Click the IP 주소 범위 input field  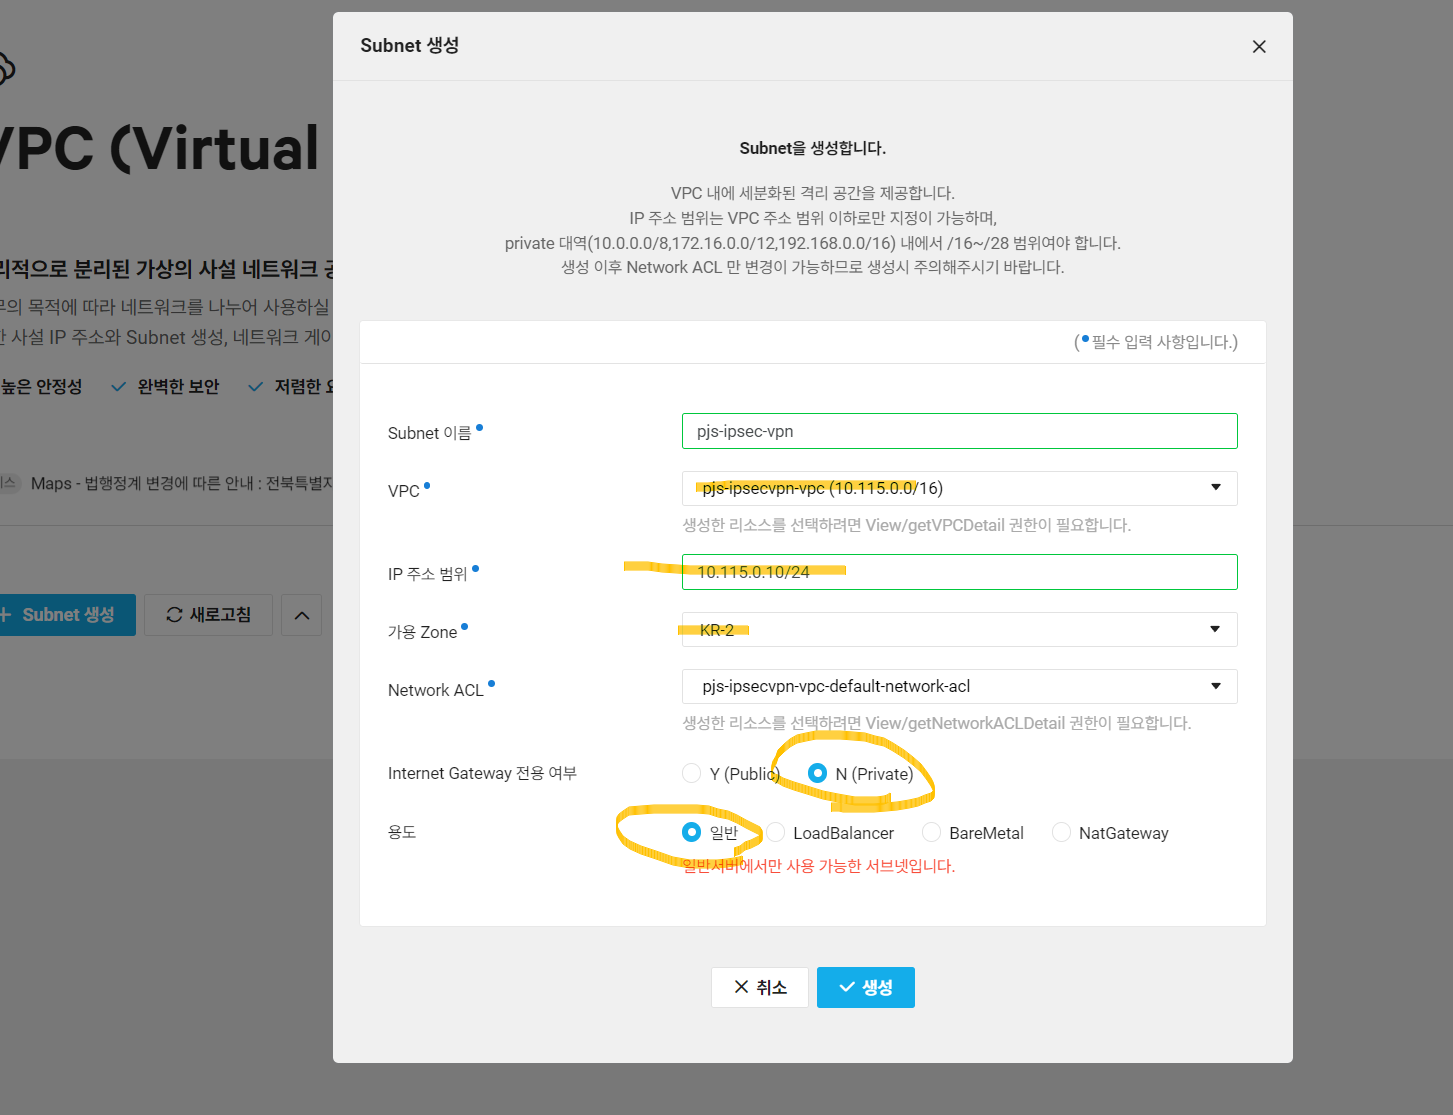[x=959, y=572]
